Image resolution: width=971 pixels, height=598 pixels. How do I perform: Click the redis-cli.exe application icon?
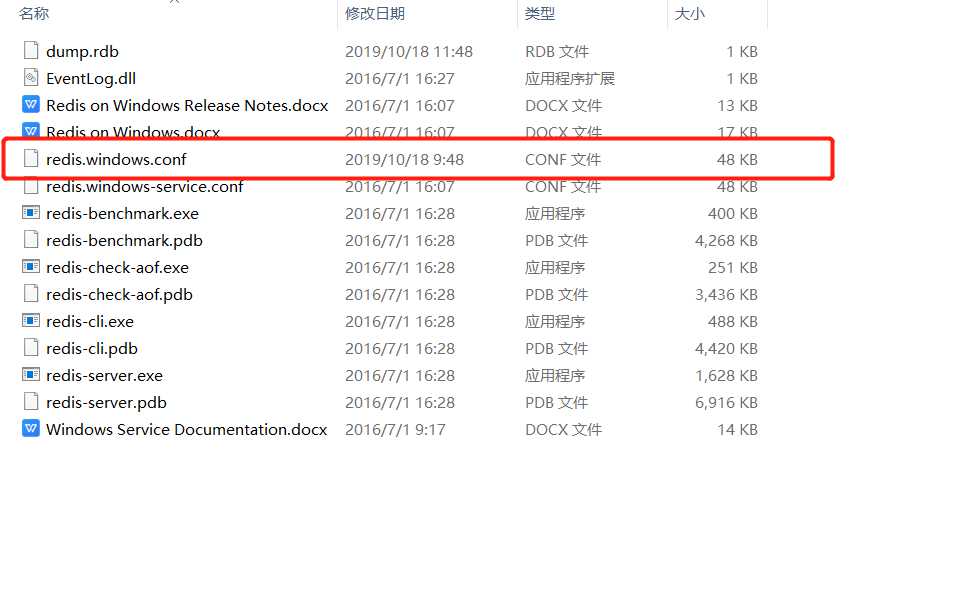pos(30,321)
